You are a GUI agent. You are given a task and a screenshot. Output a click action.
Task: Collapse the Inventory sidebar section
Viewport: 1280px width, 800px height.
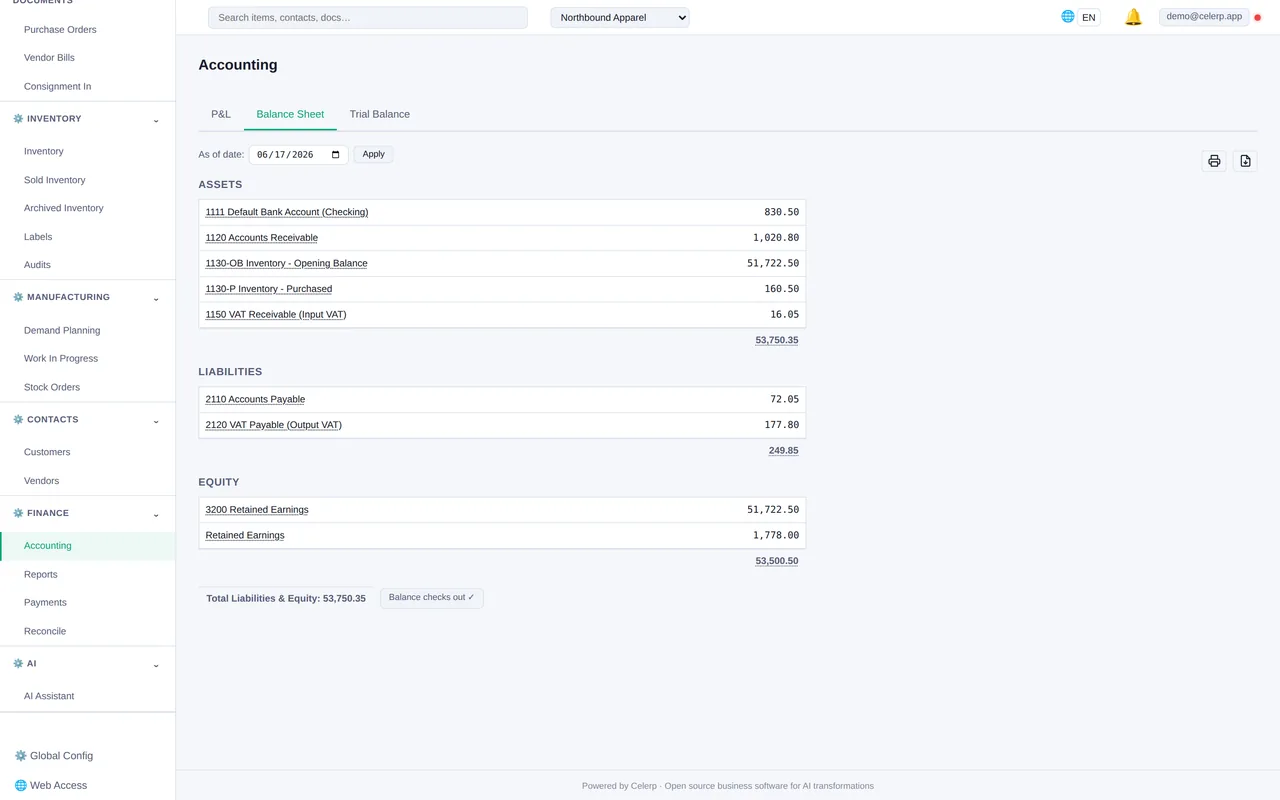pos(156,120)
